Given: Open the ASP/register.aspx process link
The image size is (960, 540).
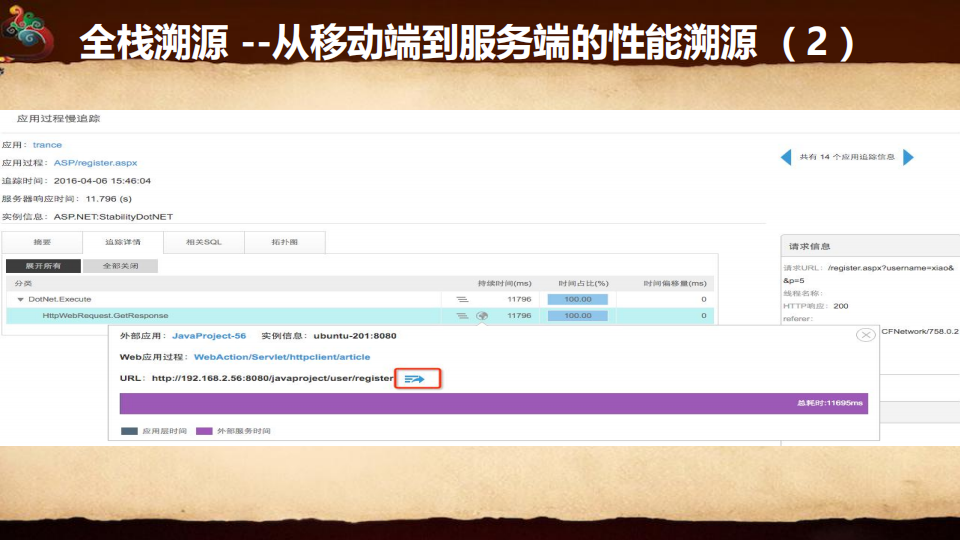Looking at the screenshot, I should click(x=96, y=163).
